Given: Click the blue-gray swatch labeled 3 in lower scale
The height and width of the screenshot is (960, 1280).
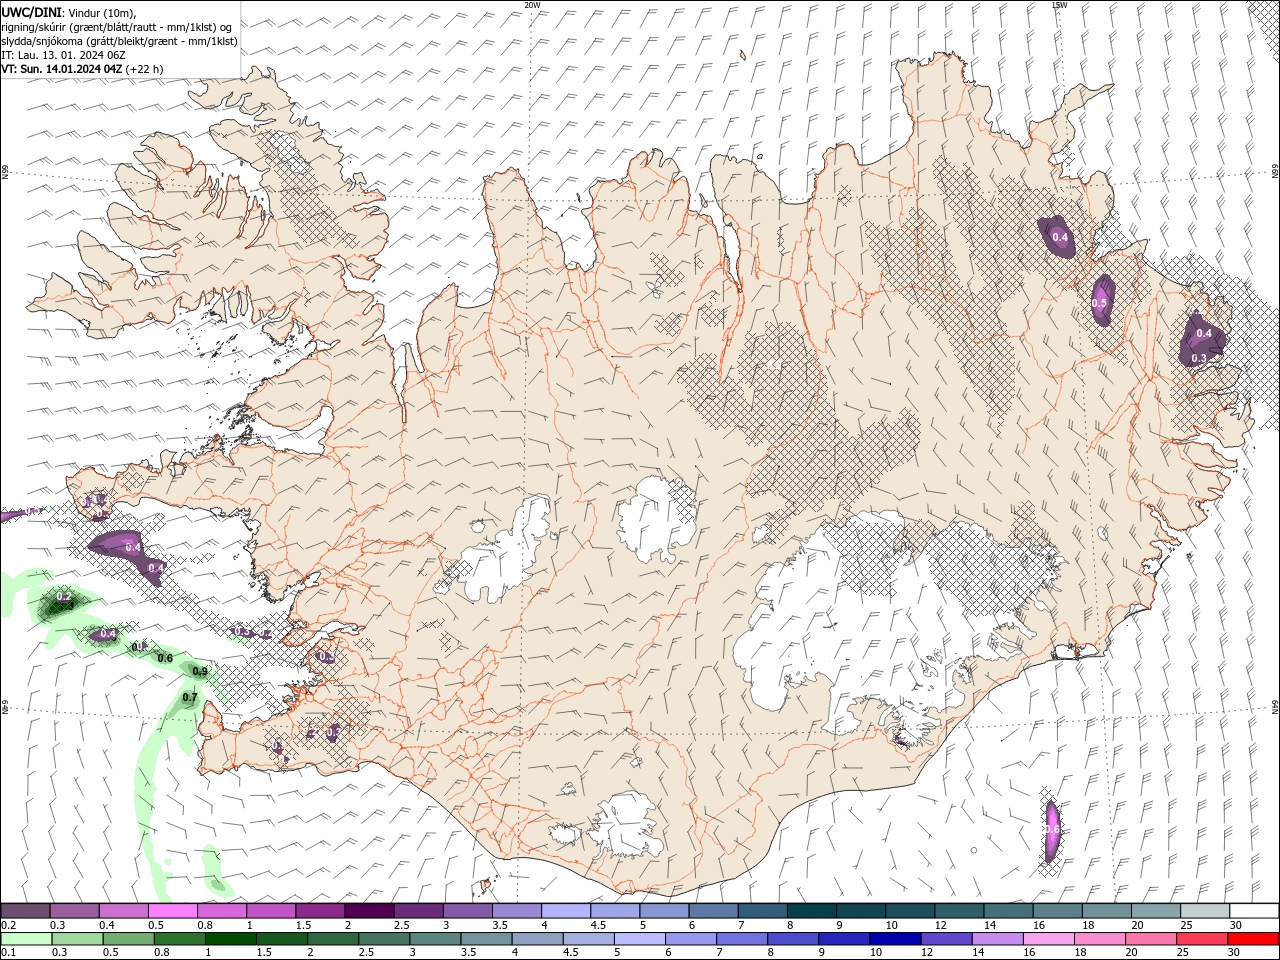Looking at the screenshot, I should click(x=435, y=939).
